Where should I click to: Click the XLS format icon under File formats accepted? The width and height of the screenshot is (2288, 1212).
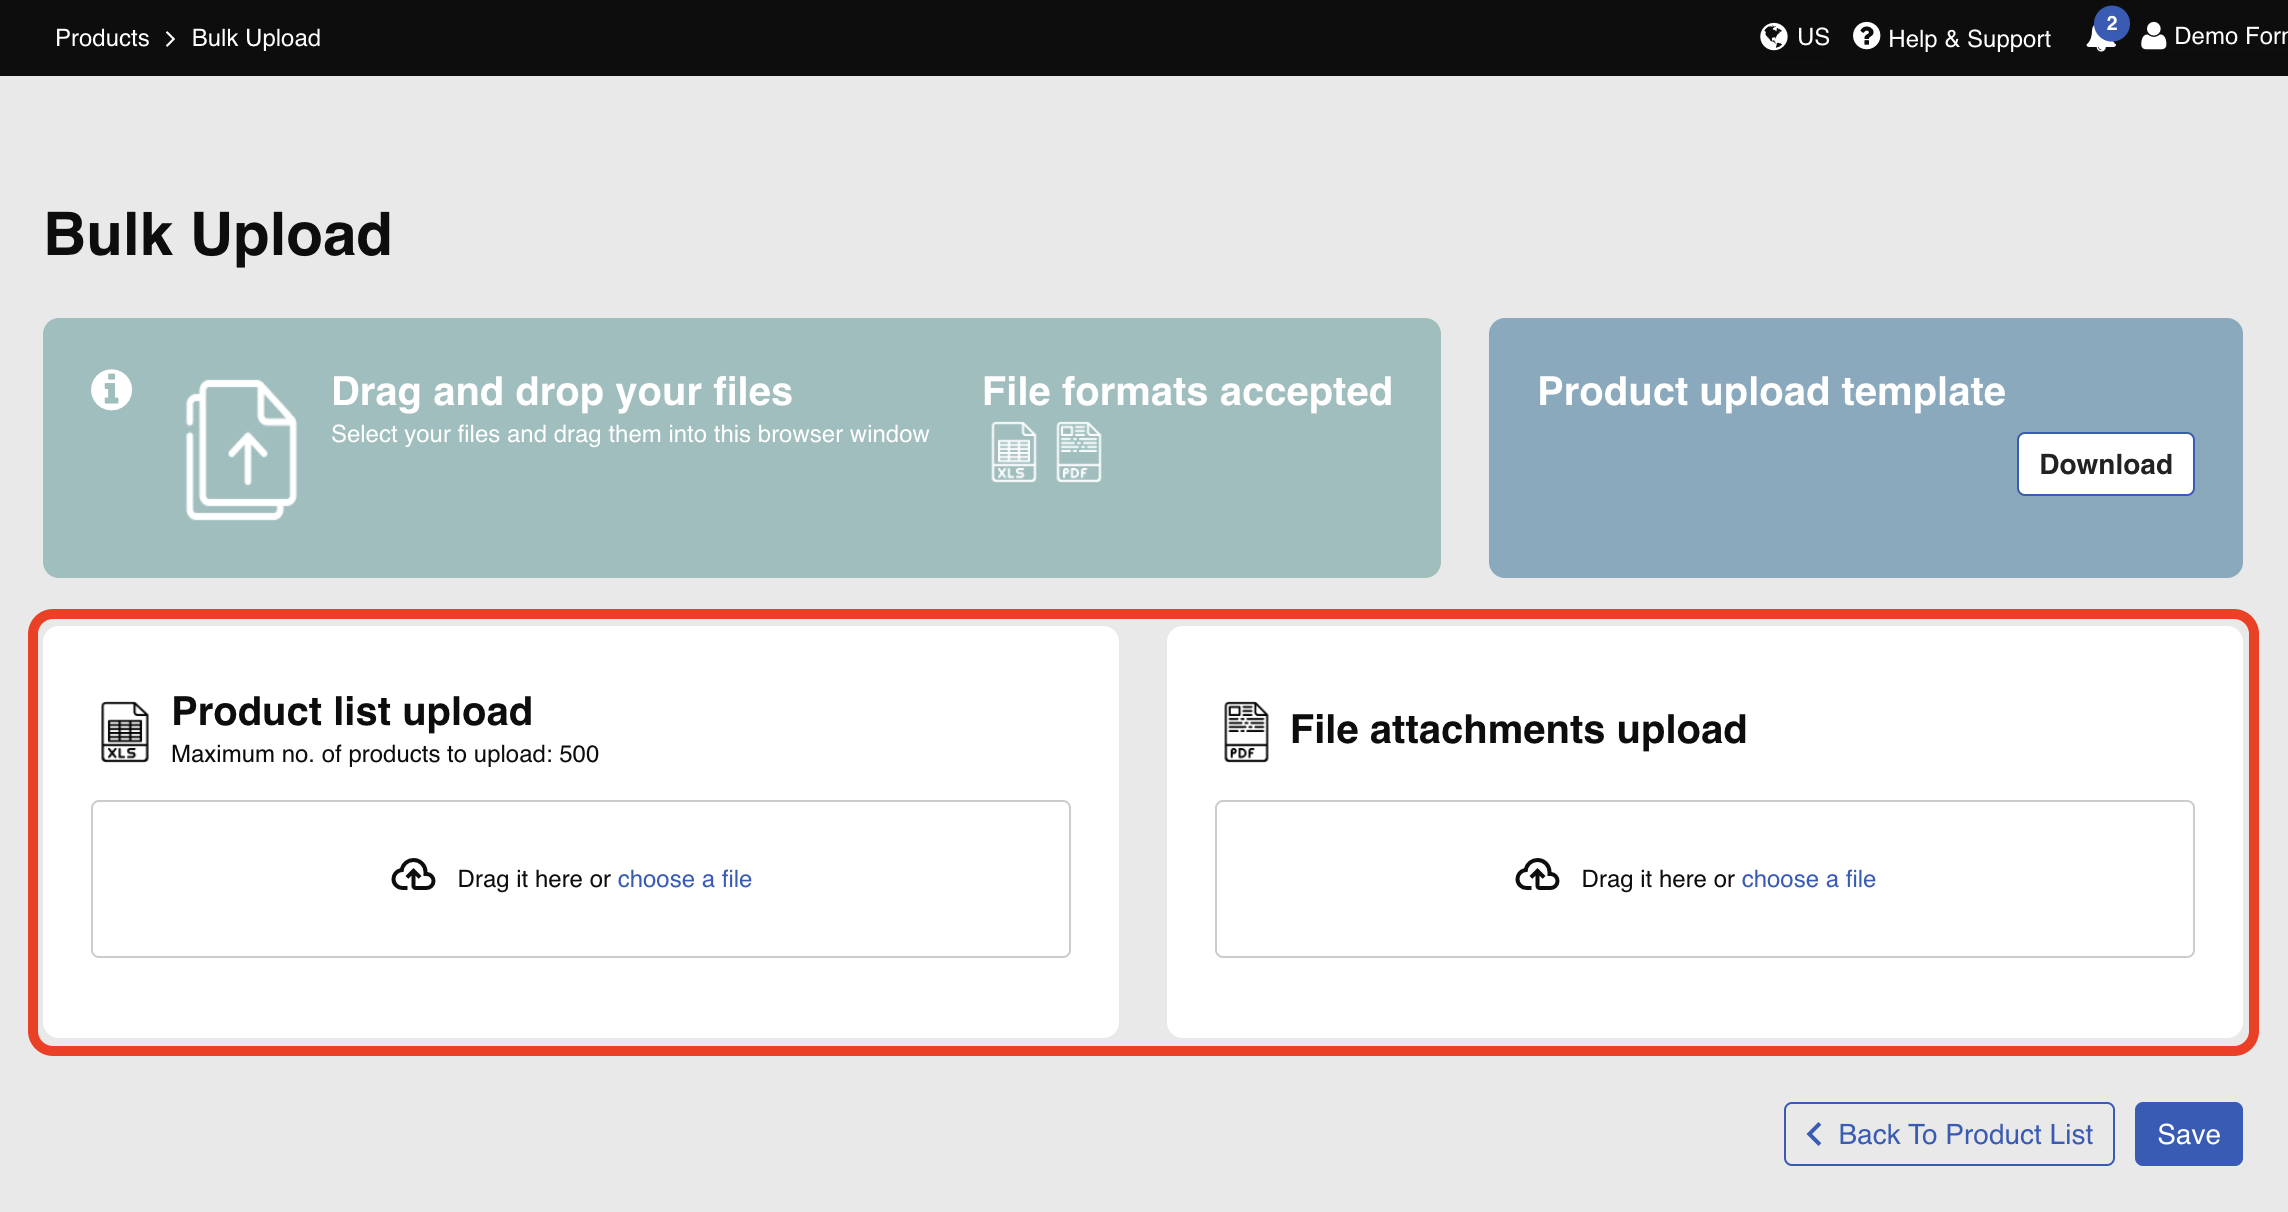[x=1013, y=452]
